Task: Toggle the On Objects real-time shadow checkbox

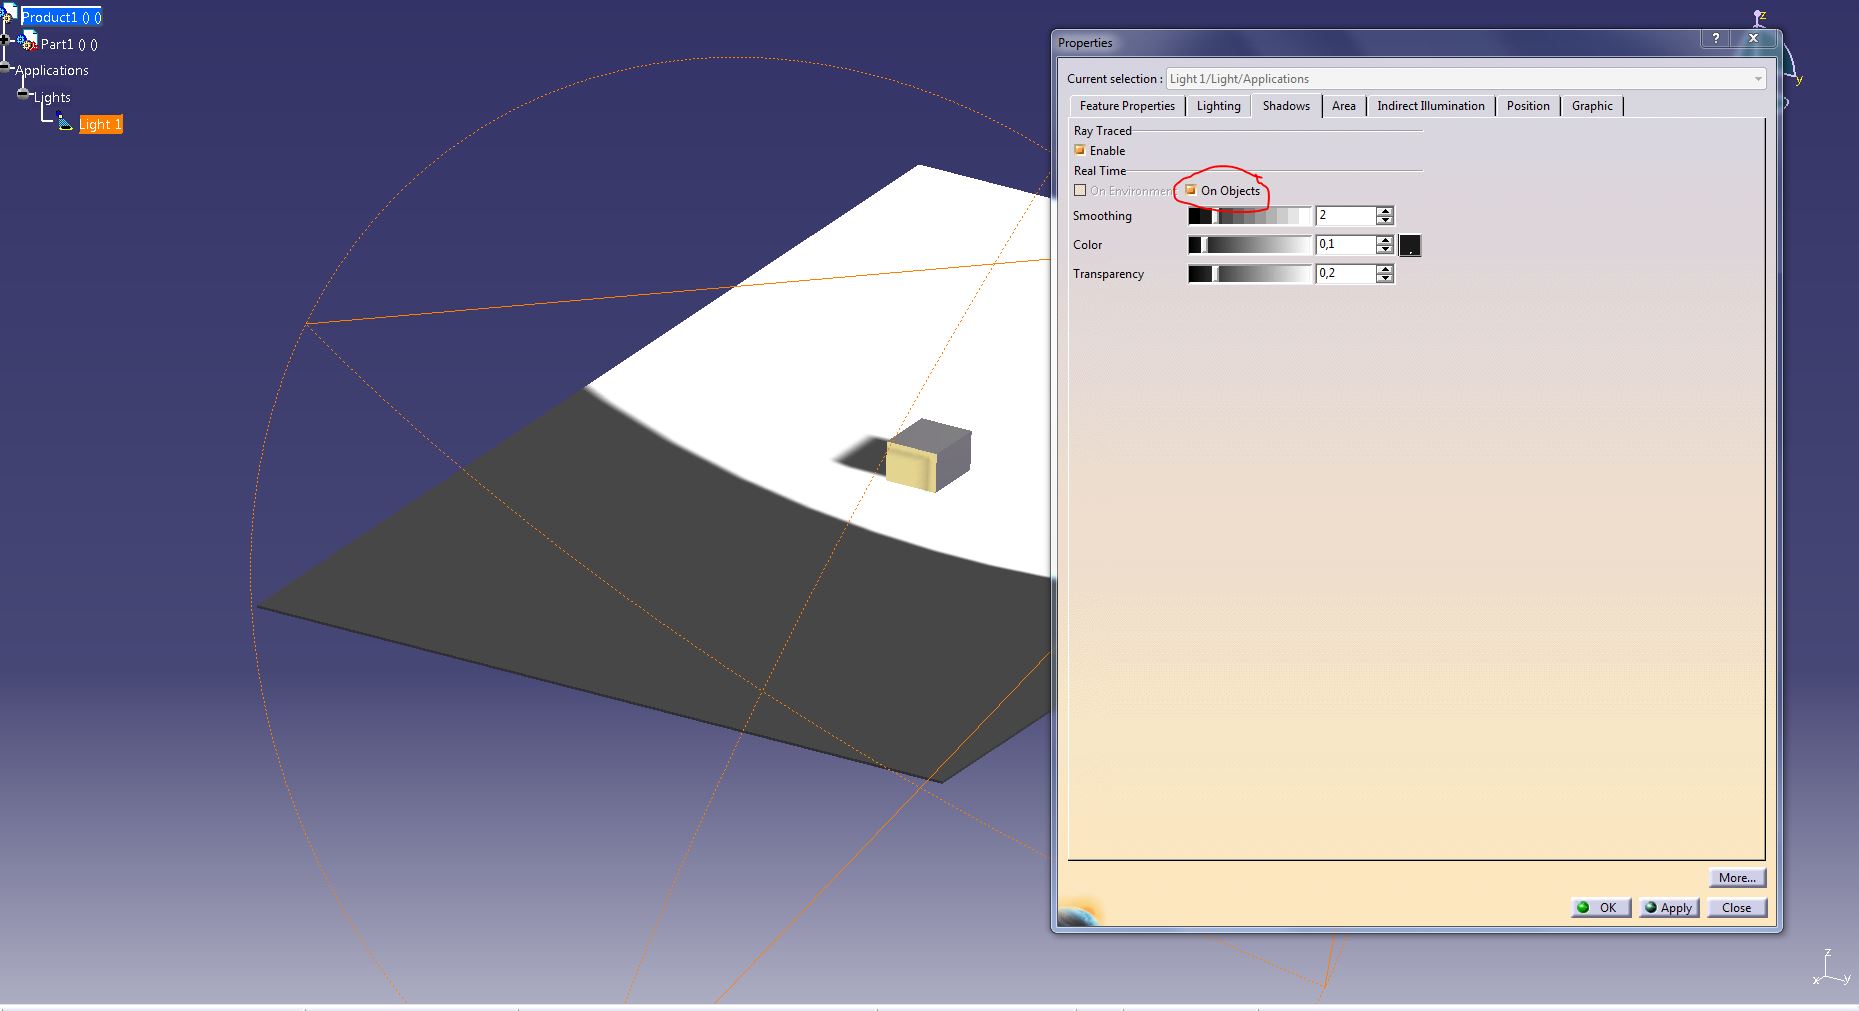Action: pos(1190,190)
